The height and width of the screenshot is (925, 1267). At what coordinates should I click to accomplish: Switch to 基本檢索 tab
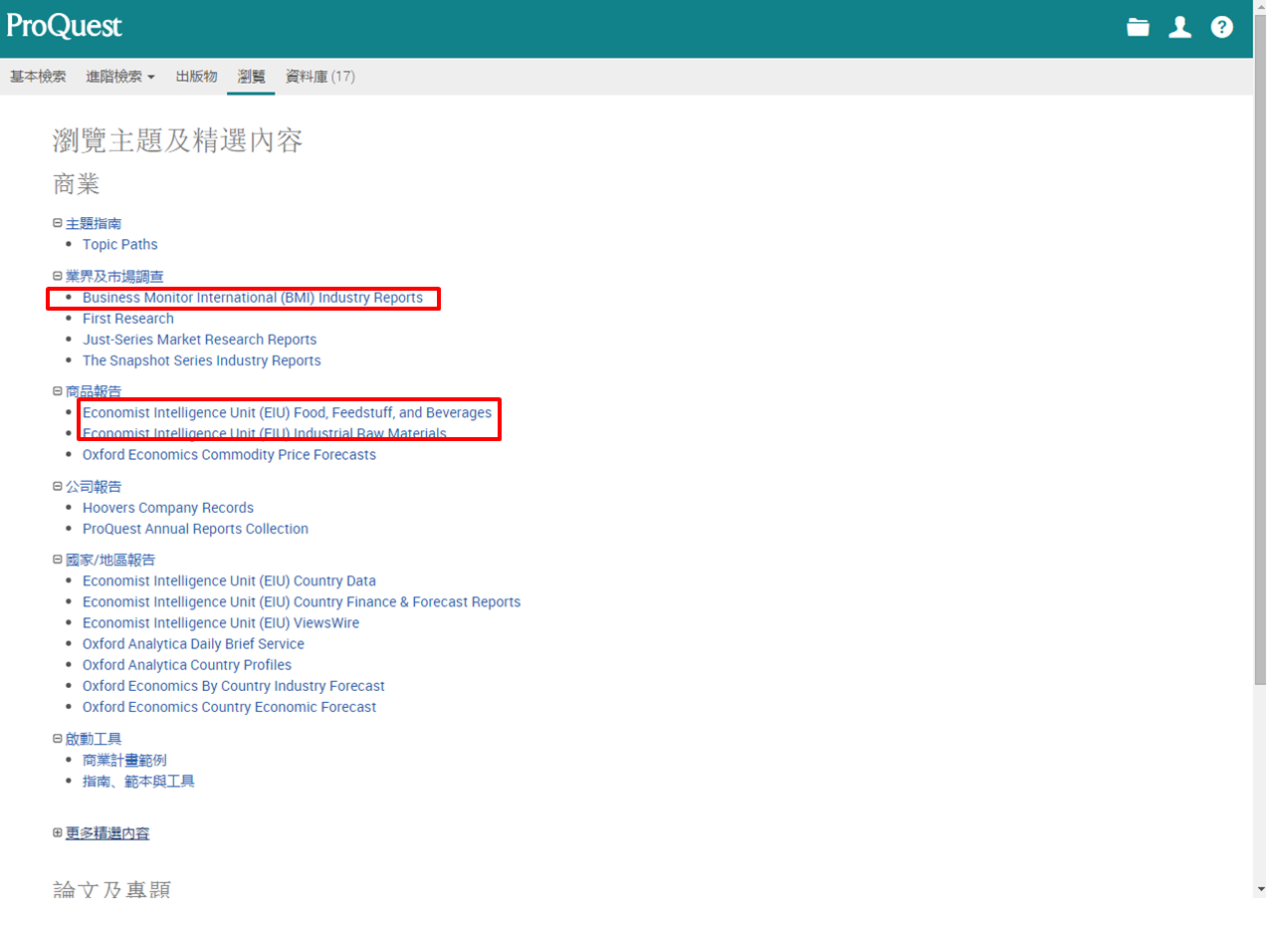pos(38,77)
